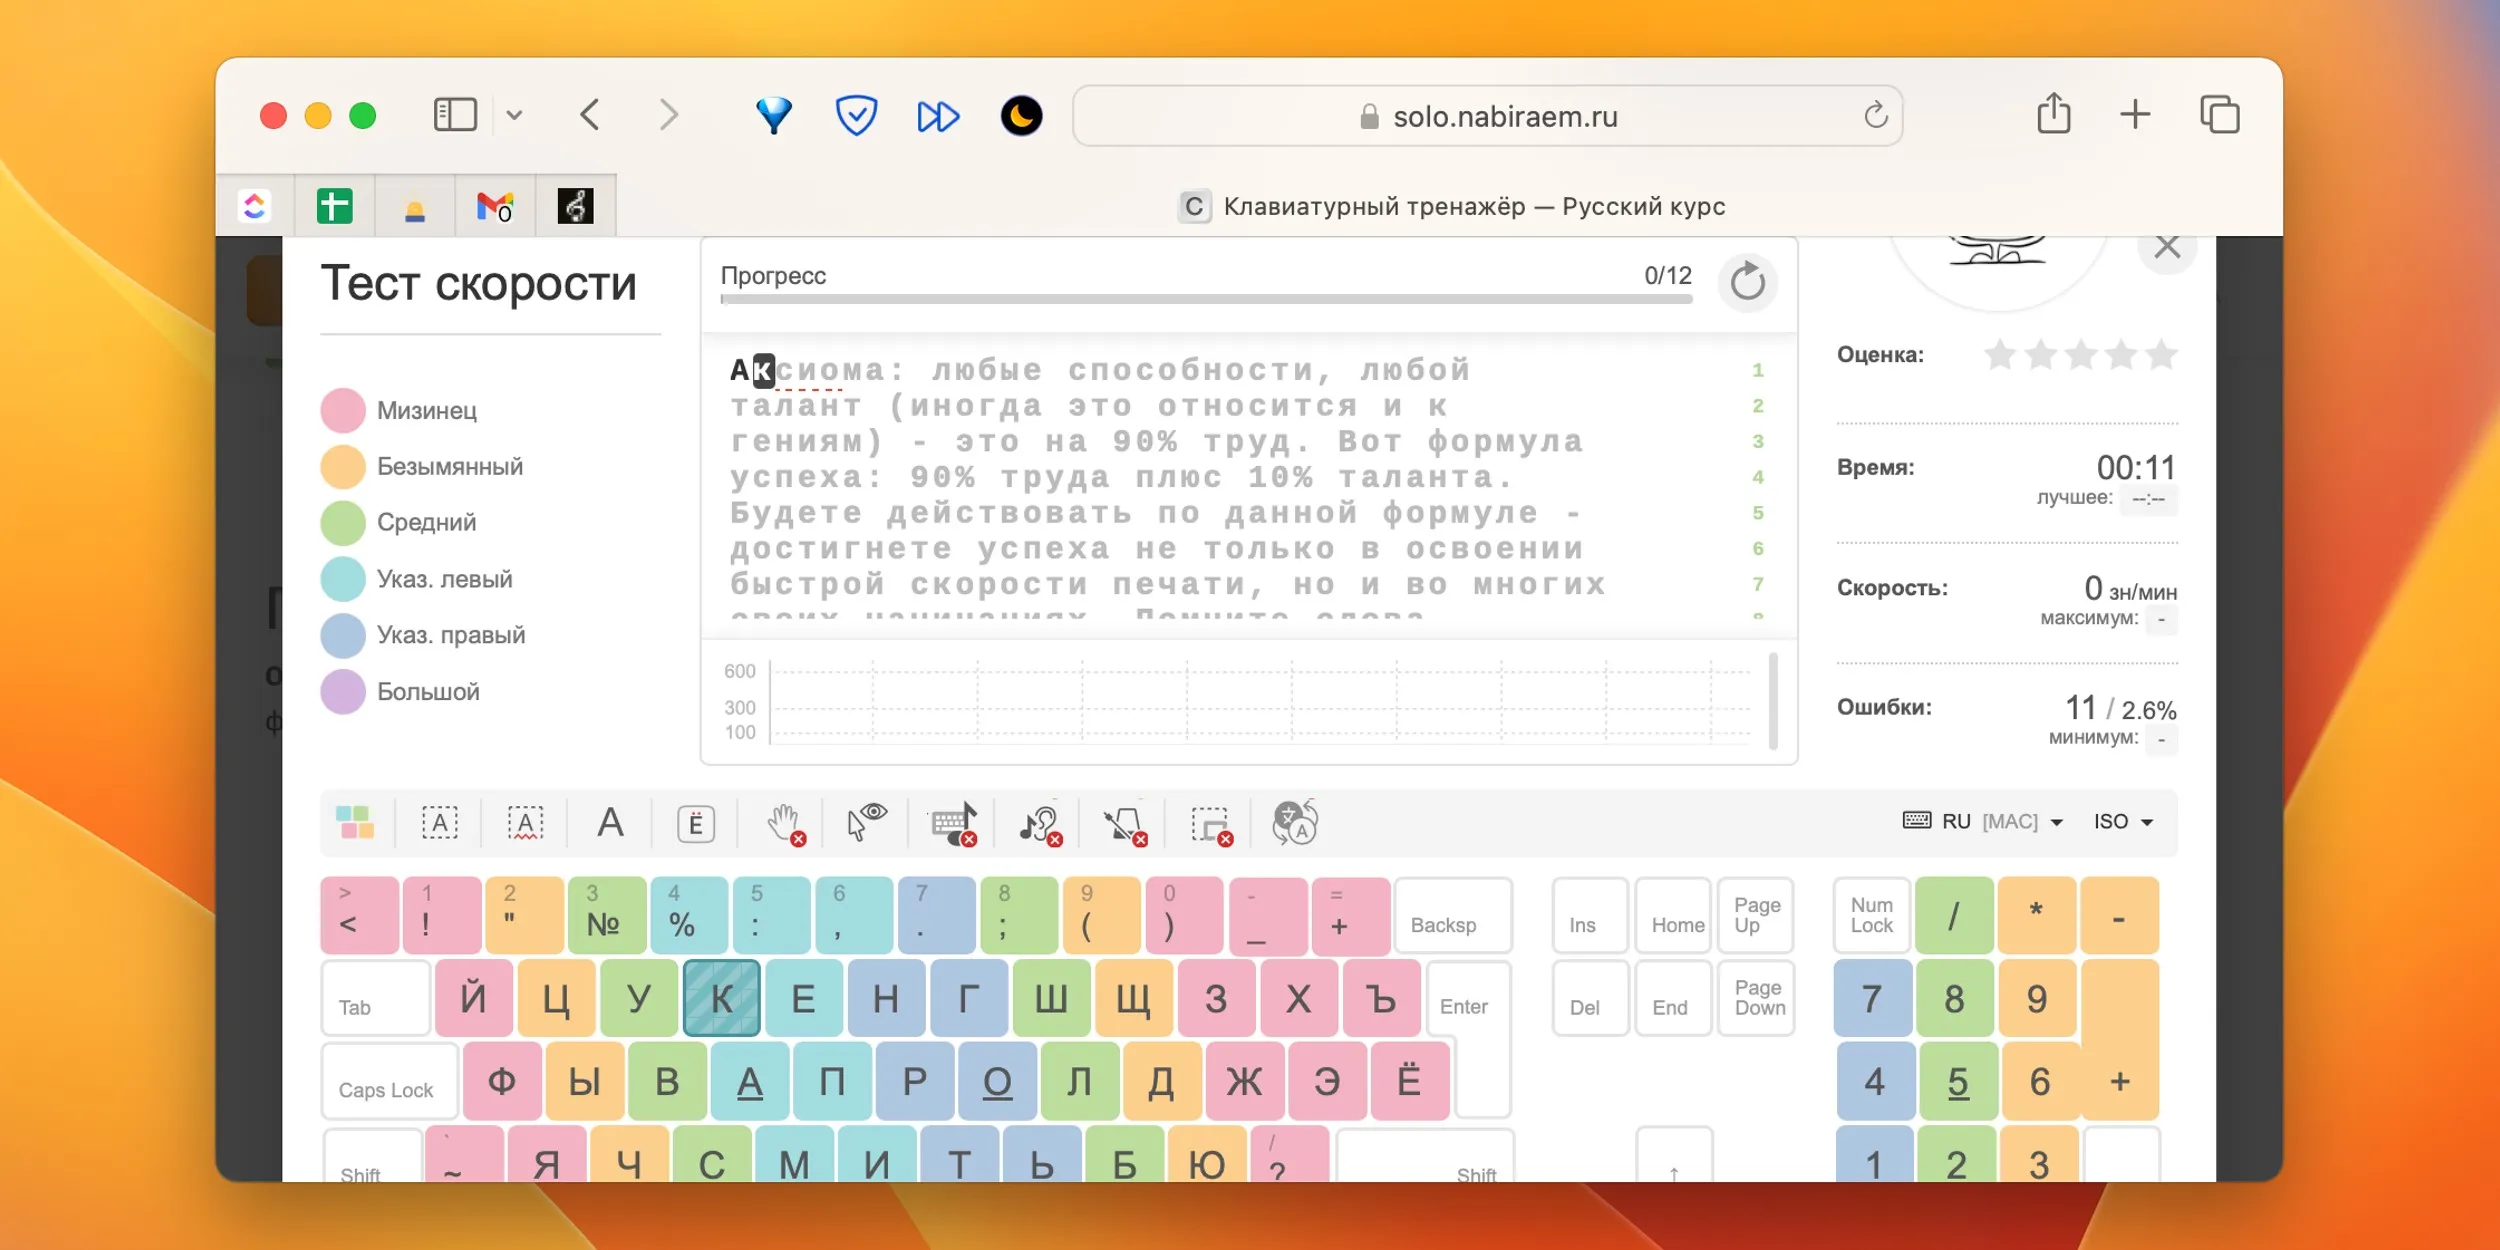Click the № key in number row
The image size is (2500, 1250).
(606, 915)
